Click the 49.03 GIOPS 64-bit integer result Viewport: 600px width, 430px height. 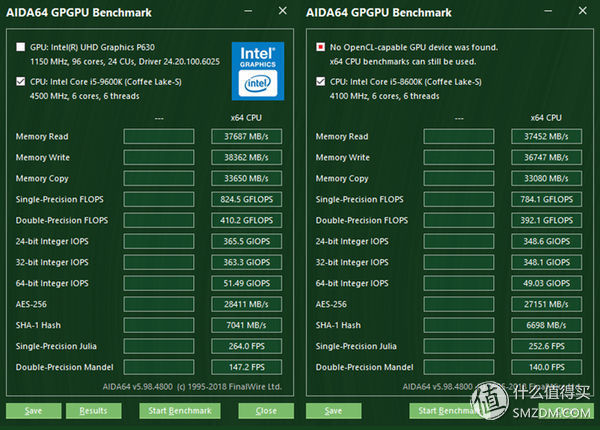546,283
